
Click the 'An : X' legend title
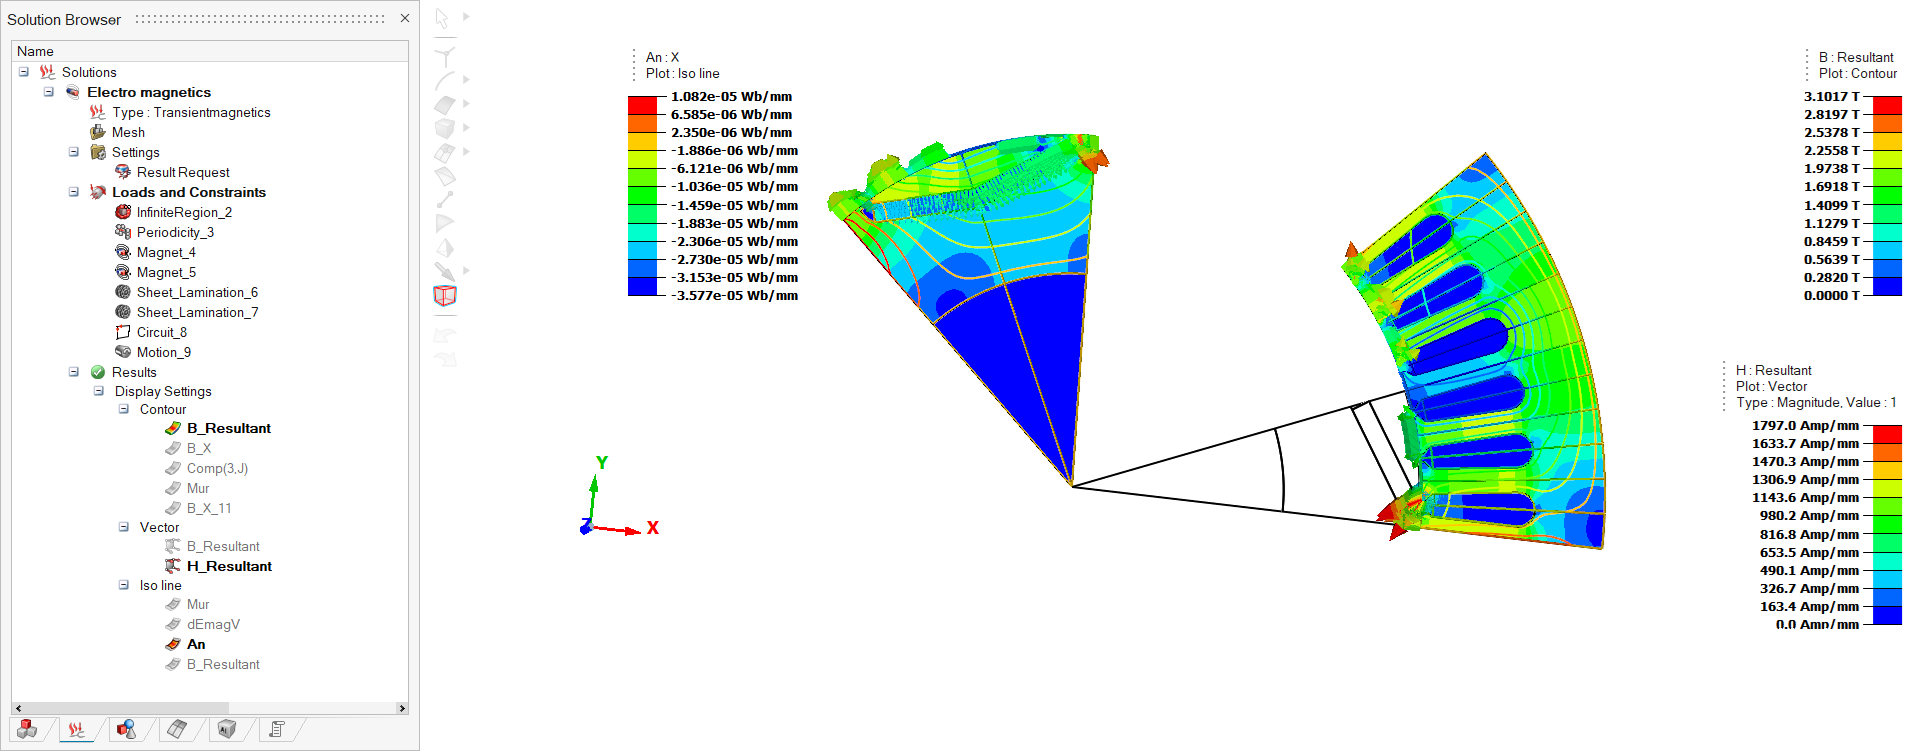pos(662,57)
